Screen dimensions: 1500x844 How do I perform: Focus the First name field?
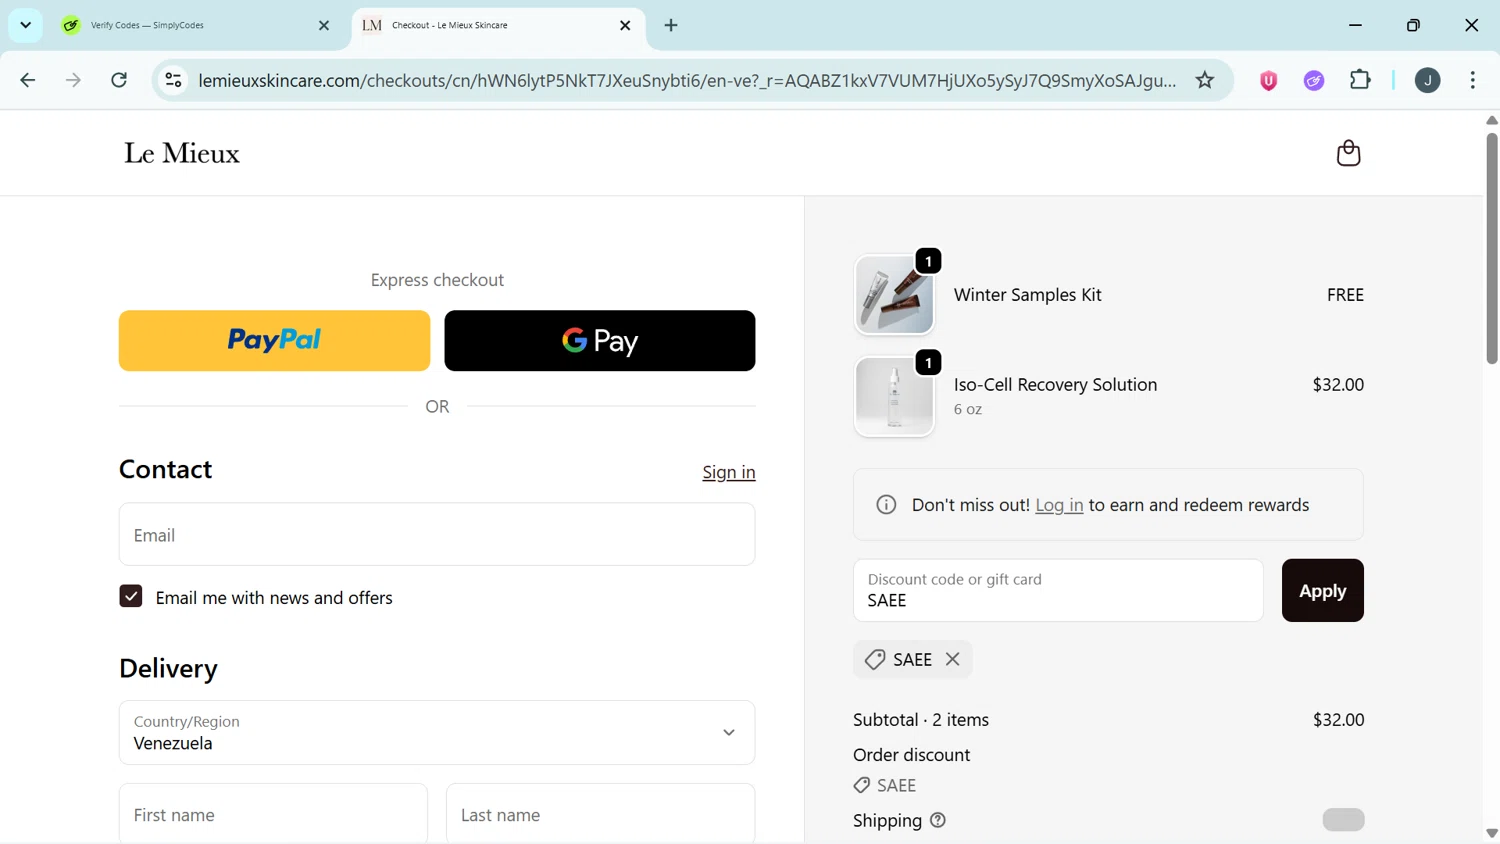[273, 814]
